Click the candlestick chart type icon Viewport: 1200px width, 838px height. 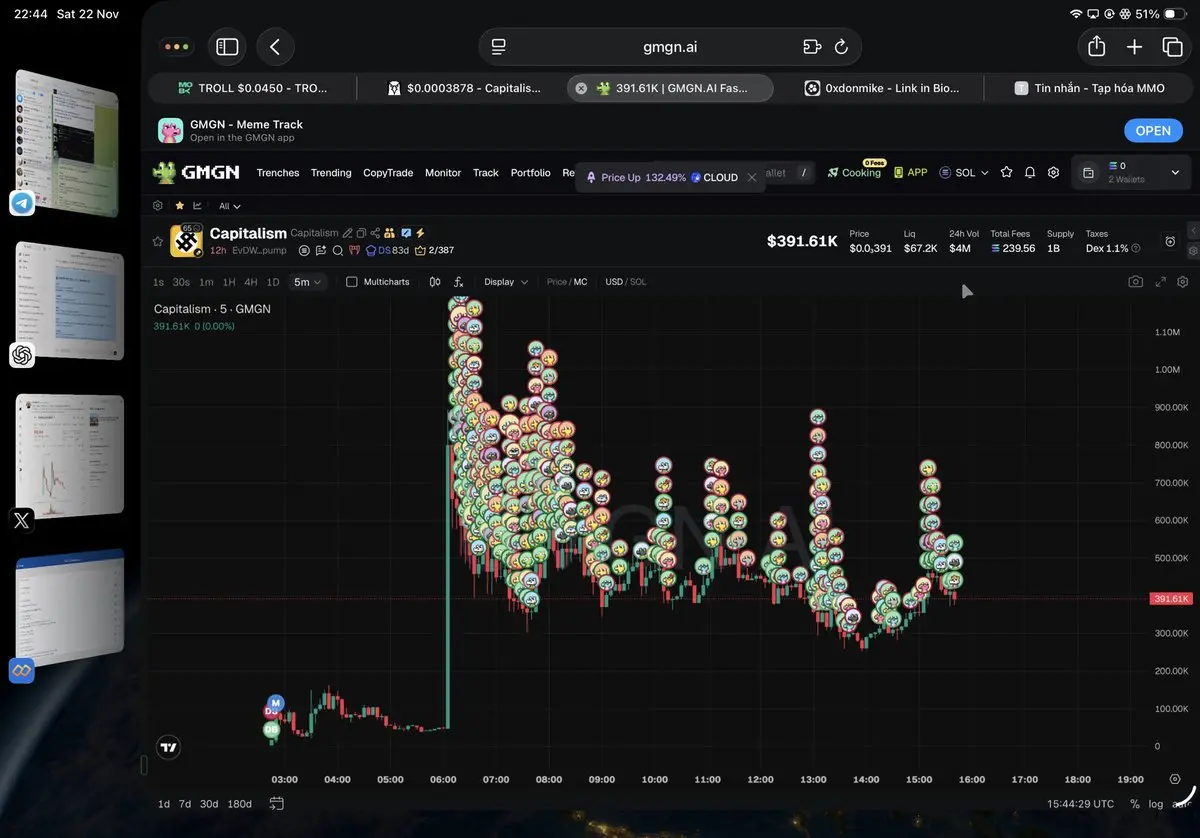click(x=435, y=282)
